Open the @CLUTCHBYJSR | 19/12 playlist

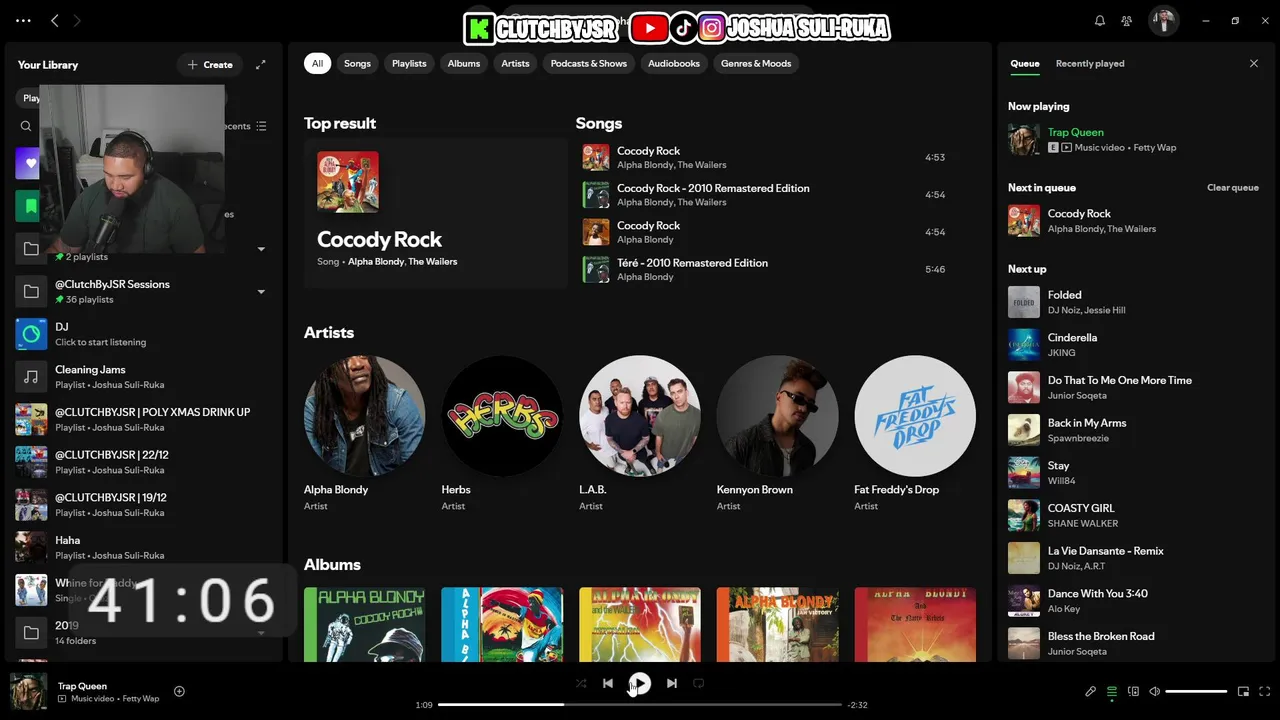(144, 505)
